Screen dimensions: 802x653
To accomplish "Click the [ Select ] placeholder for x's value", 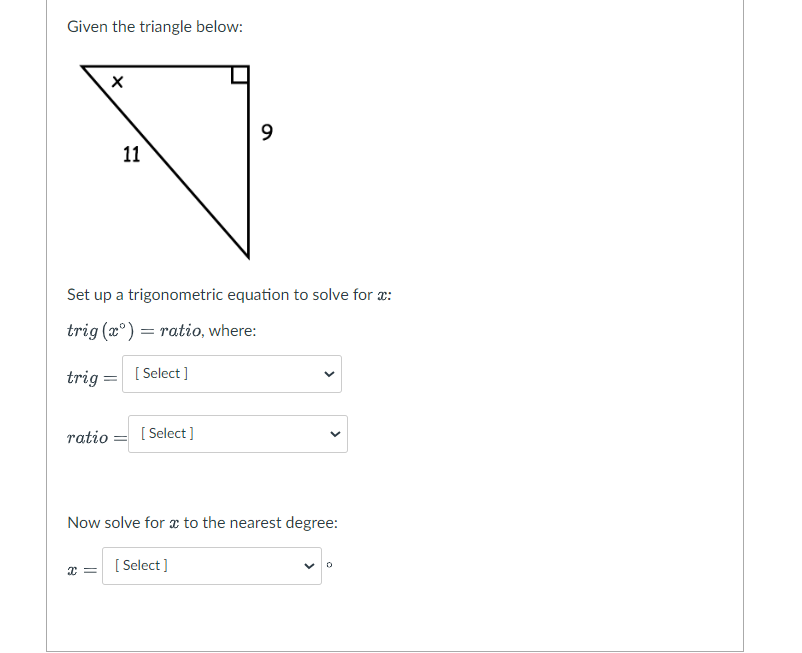I will [x=141, y=565].
